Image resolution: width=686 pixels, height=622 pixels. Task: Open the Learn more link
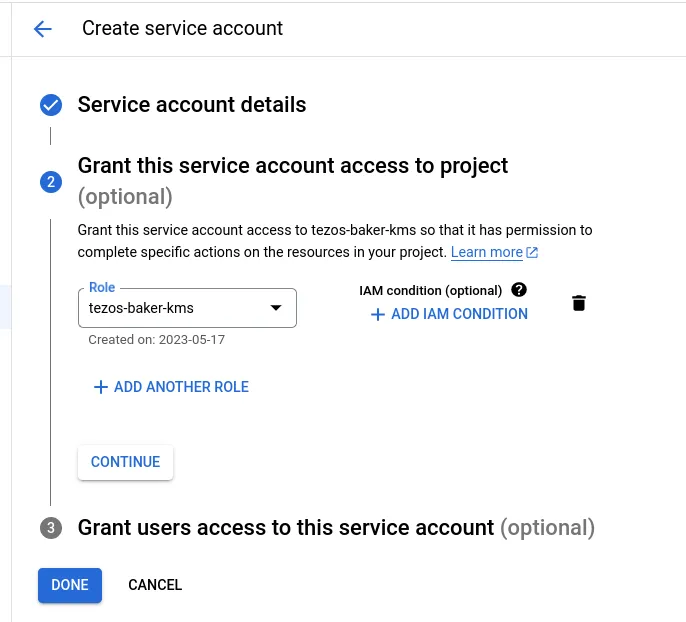pyautogui.click(x=486, y=252)
